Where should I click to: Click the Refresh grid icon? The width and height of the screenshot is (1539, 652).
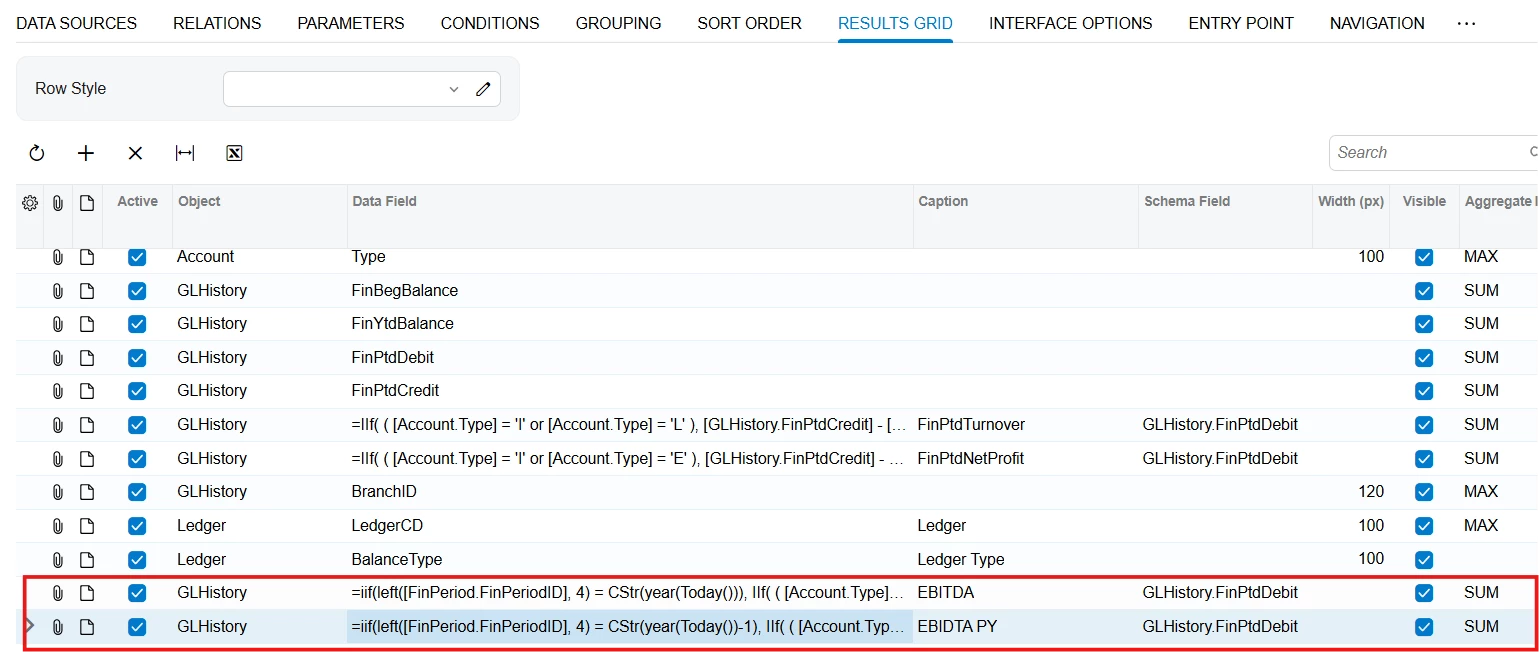click(x=37, y=153)
